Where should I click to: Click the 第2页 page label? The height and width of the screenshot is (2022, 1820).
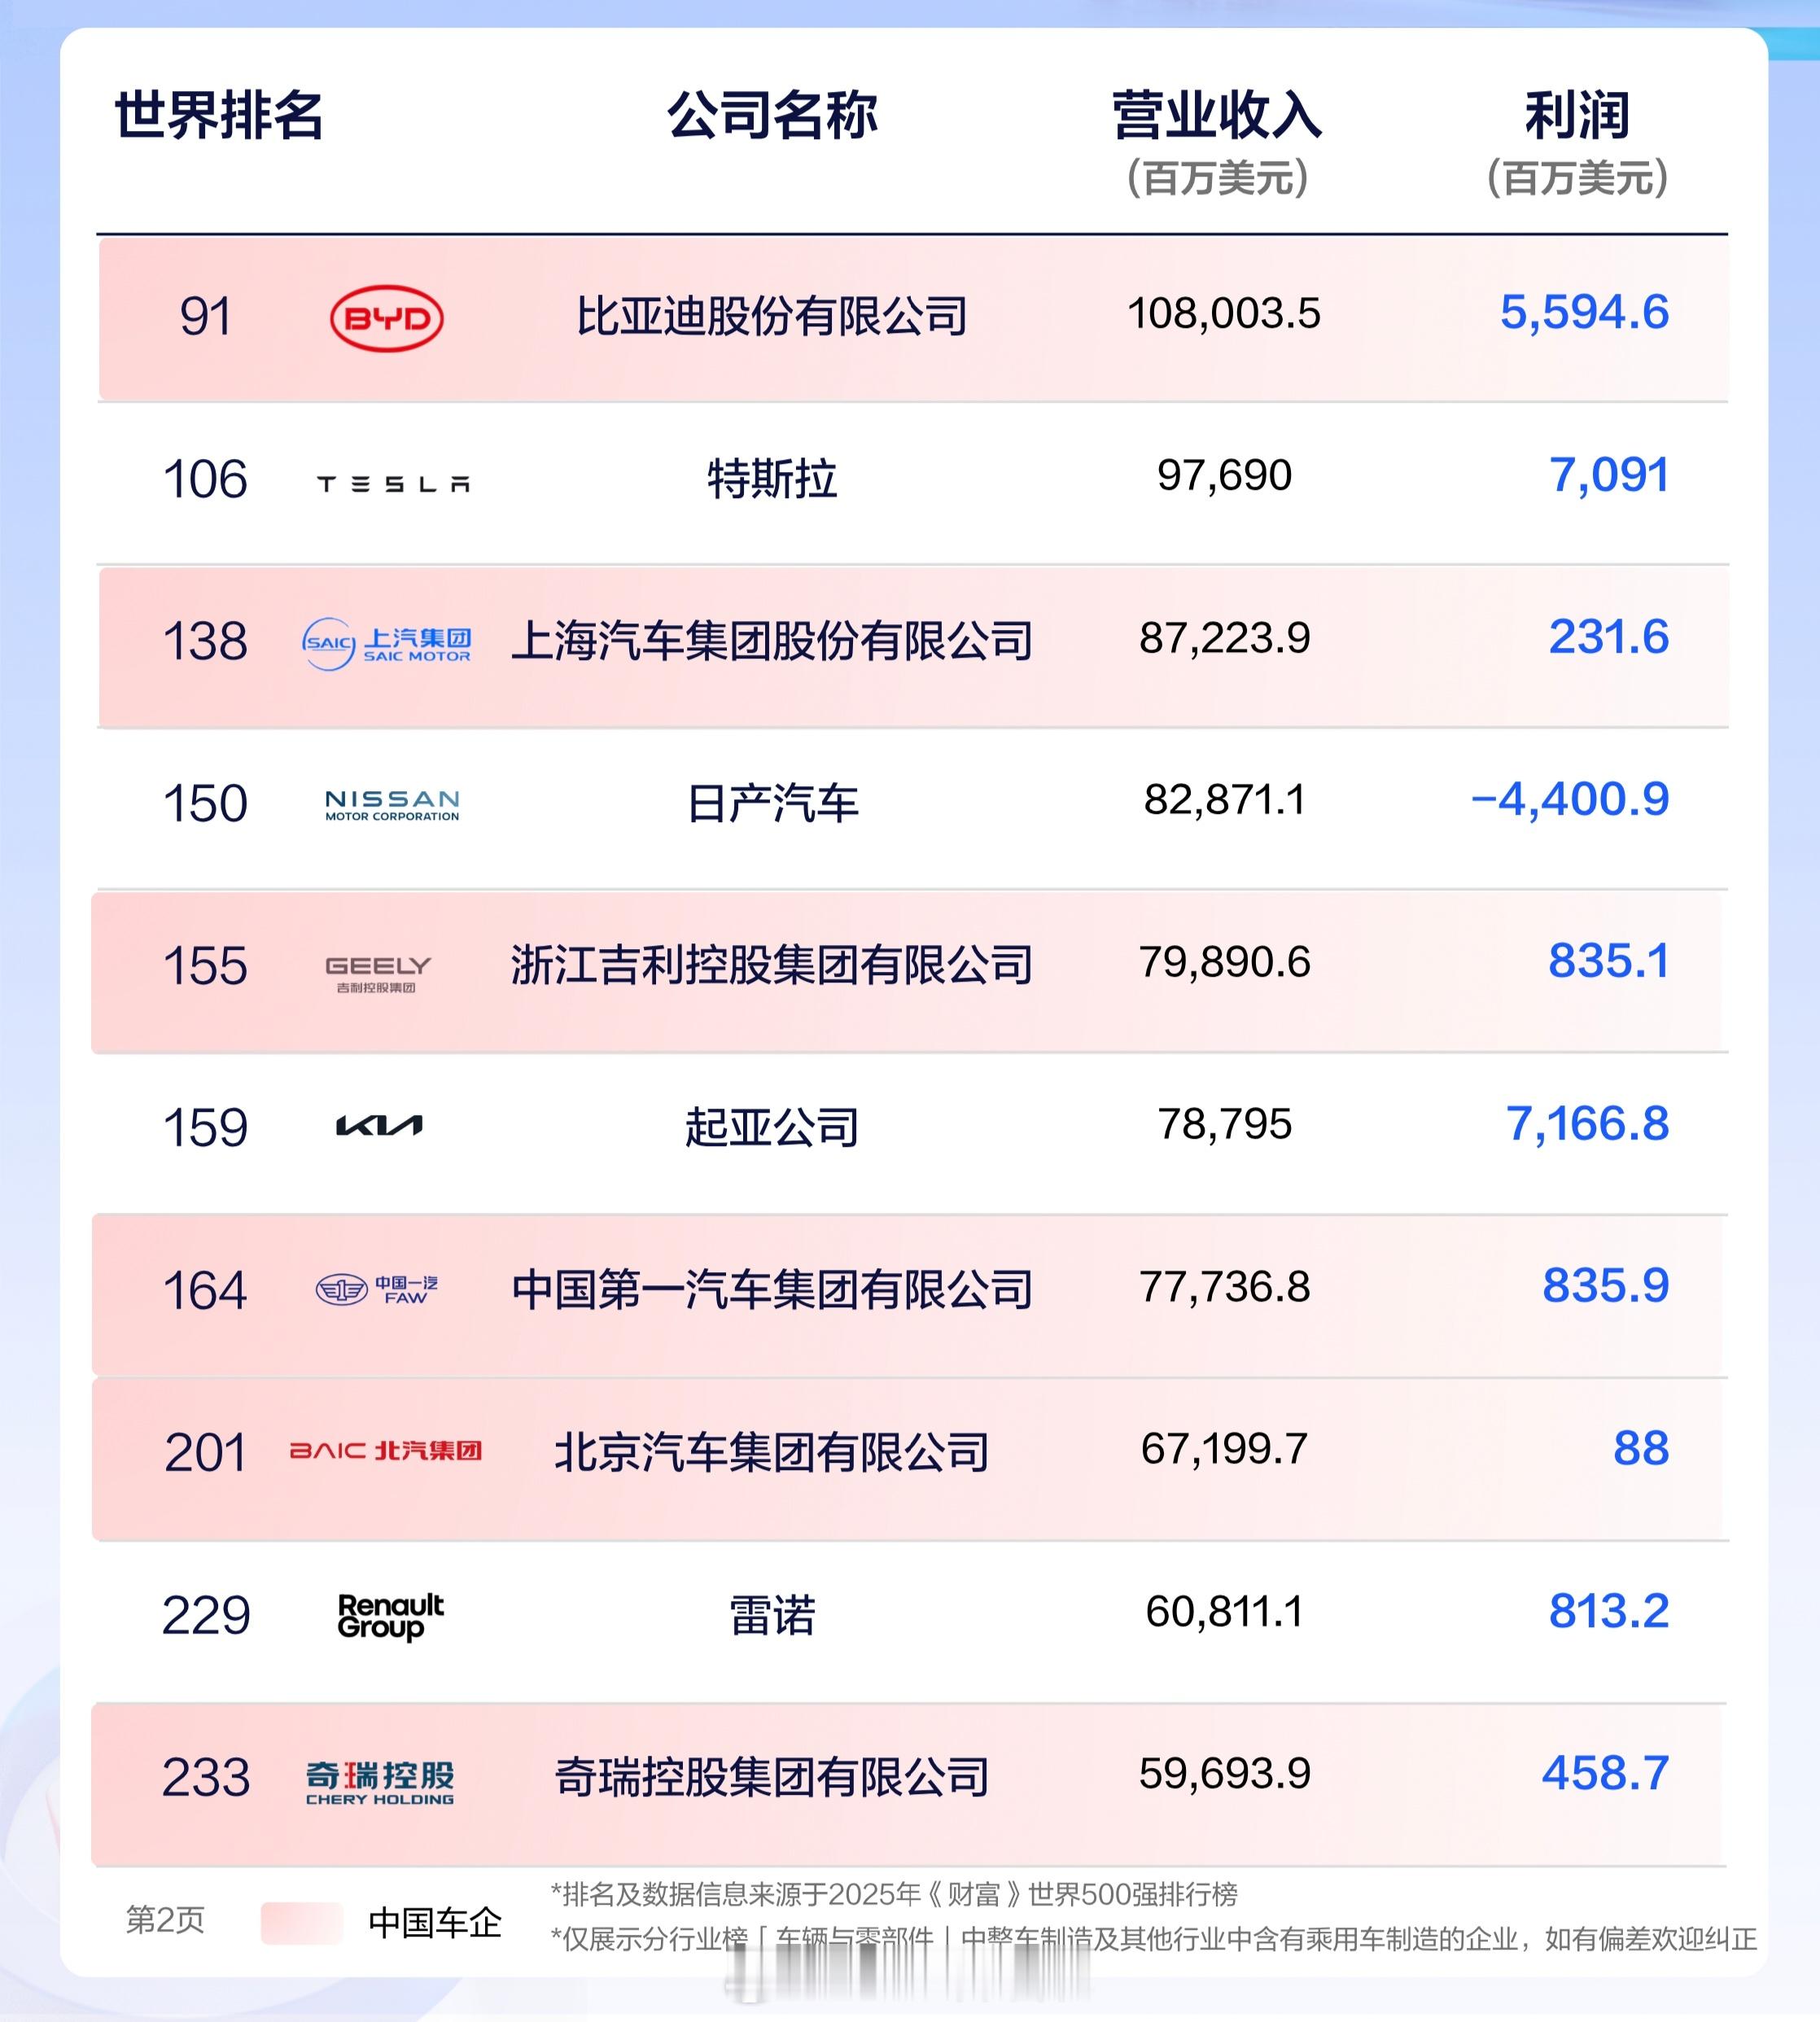coord(165,1920)
